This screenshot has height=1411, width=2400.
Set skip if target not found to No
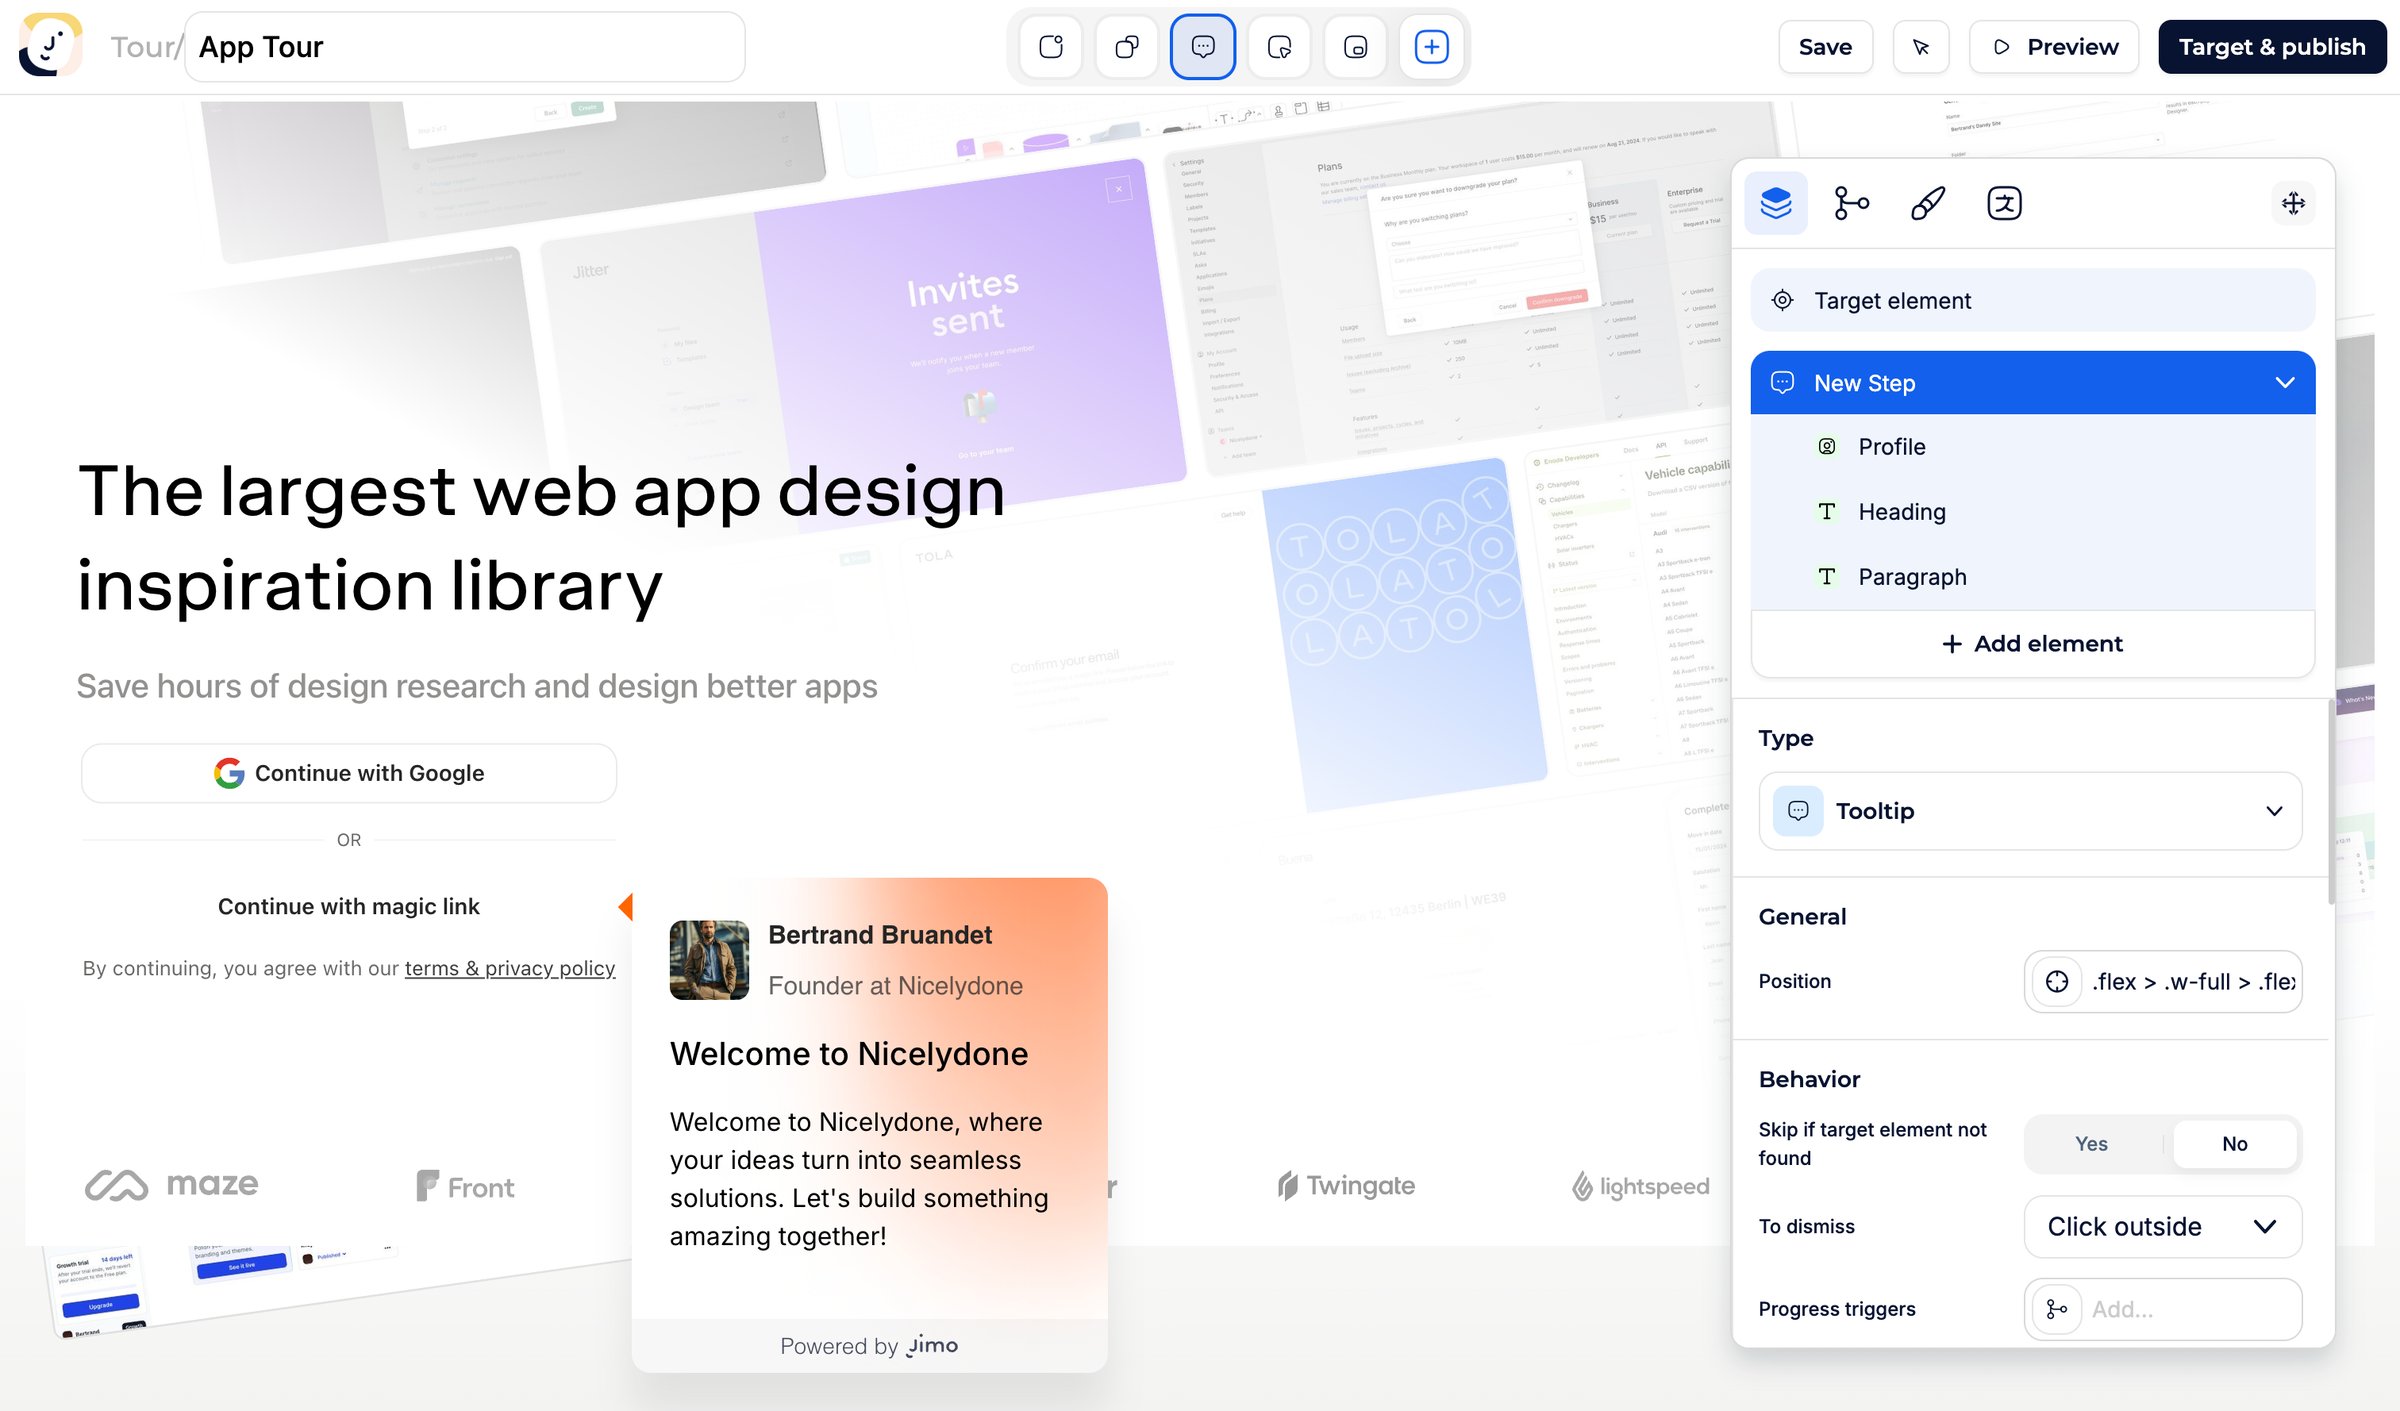coord(2234,1144)
